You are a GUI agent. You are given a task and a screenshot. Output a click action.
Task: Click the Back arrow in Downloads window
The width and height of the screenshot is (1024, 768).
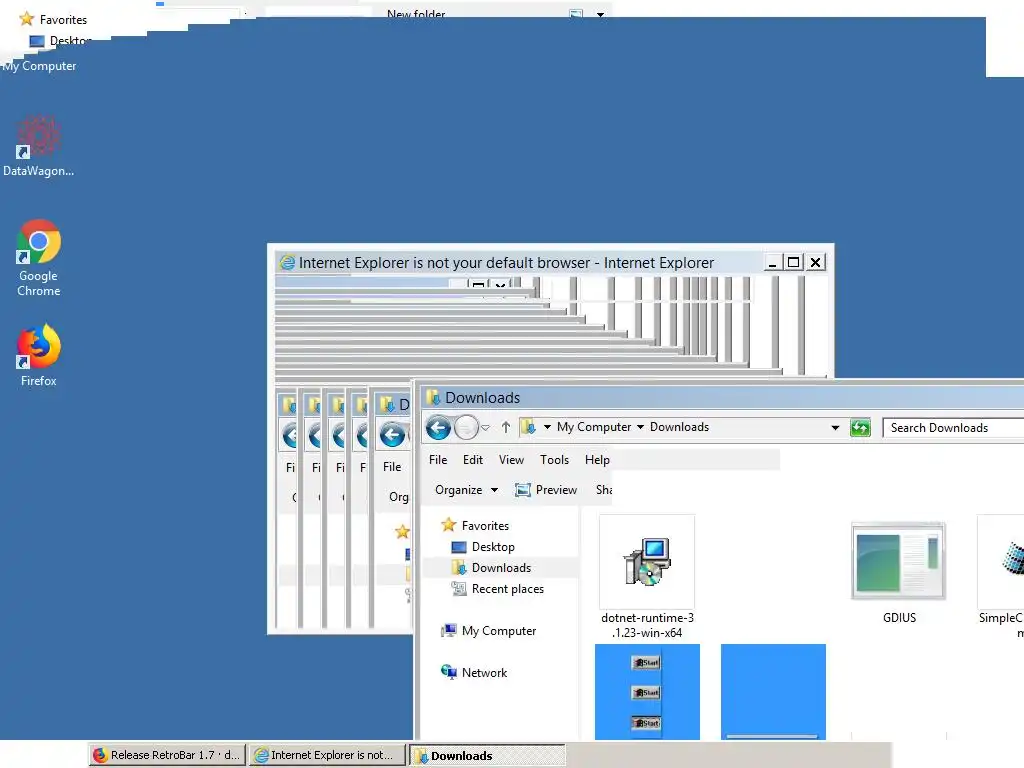click(x=438, y=428)
